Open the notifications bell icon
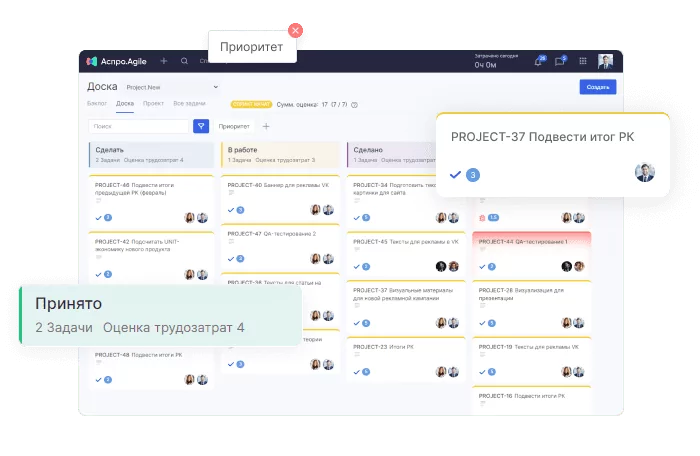The height and width of the screenshot is (456, 700). click(x=538, y=61)
